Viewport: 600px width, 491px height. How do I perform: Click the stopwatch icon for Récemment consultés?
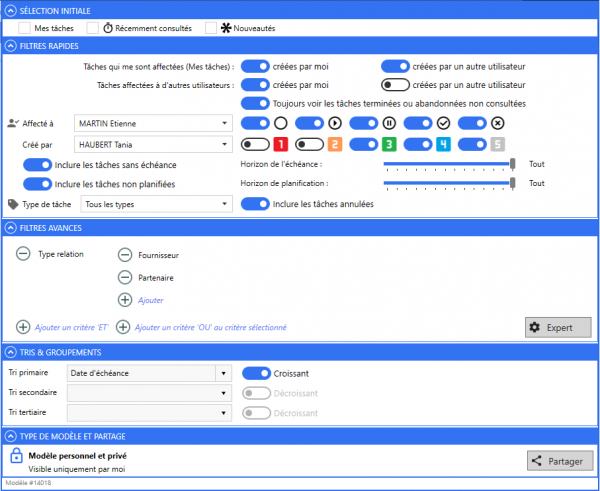[108, 28]
